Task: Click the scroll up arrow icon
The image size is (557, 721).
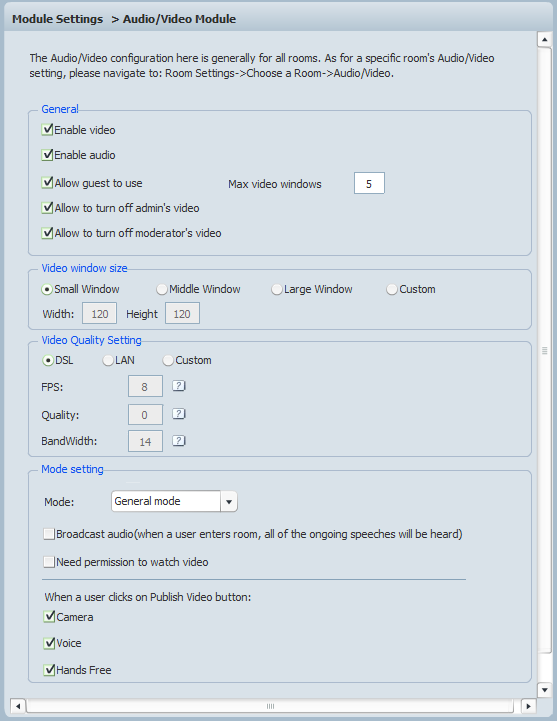Action: point(545,40)
